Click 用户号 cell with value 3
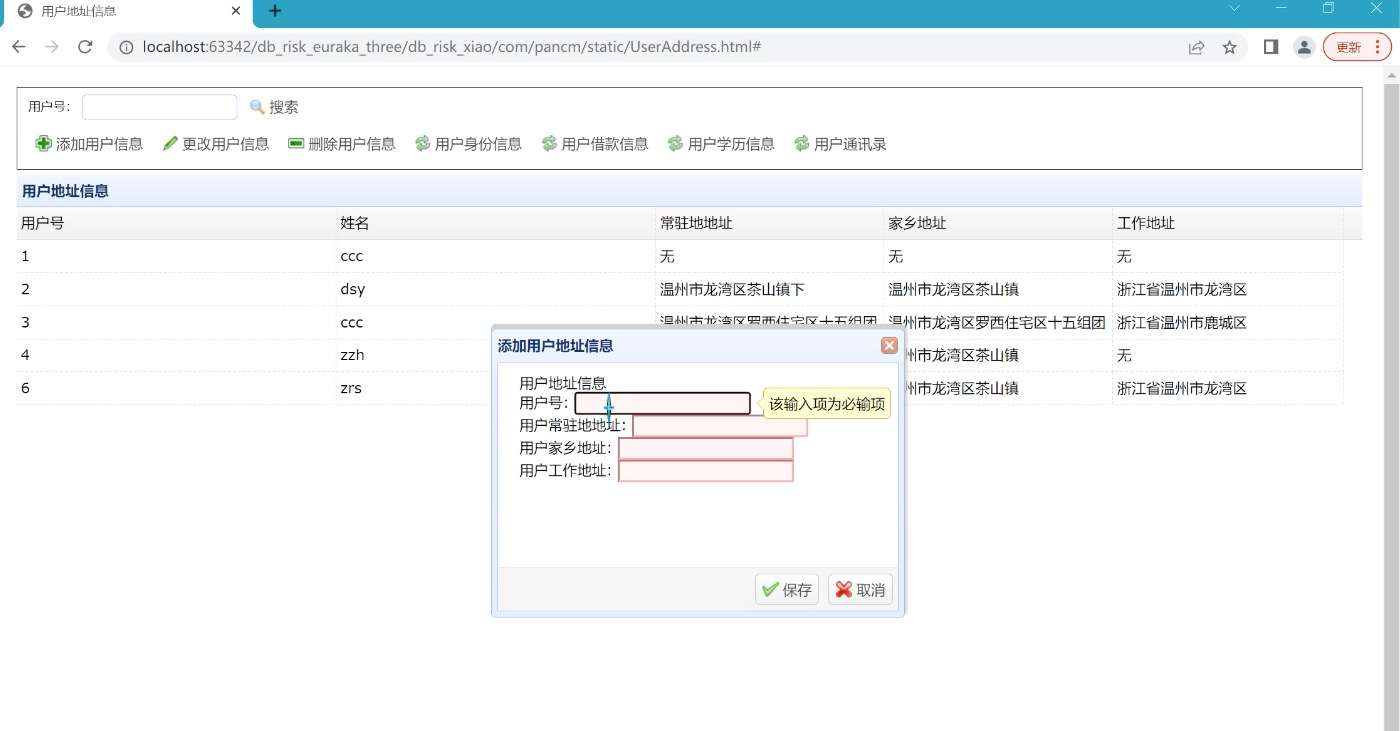Viewport: 1400px width, 731px height. pyautogui.click(x=176, y=322)
